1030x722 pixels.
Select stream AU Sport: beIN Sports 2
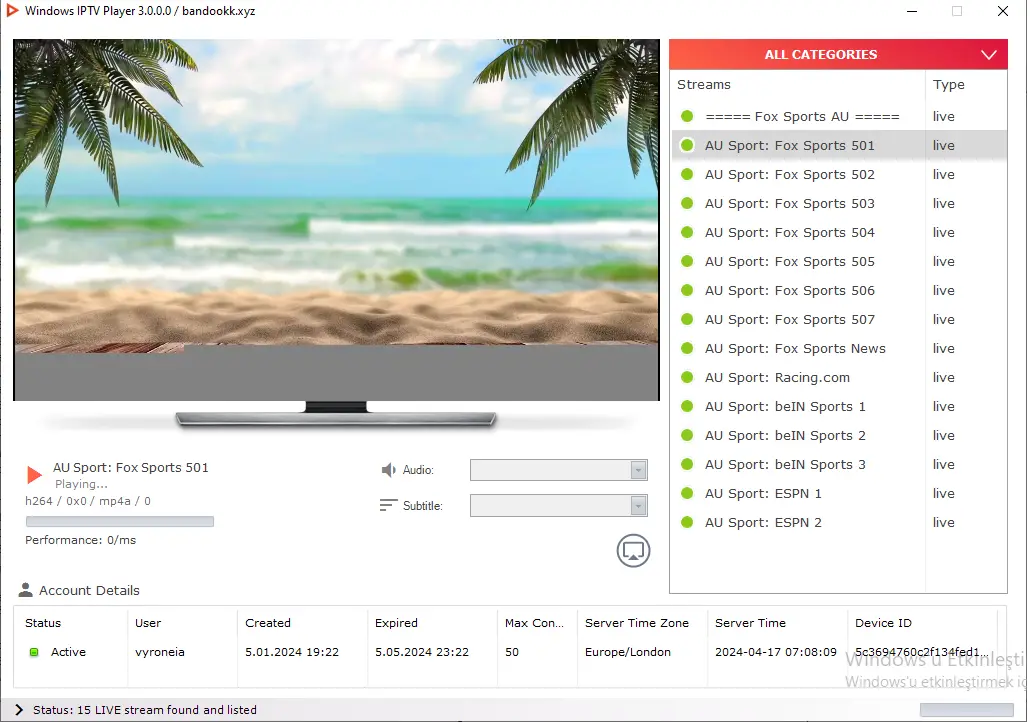point(840,435)
